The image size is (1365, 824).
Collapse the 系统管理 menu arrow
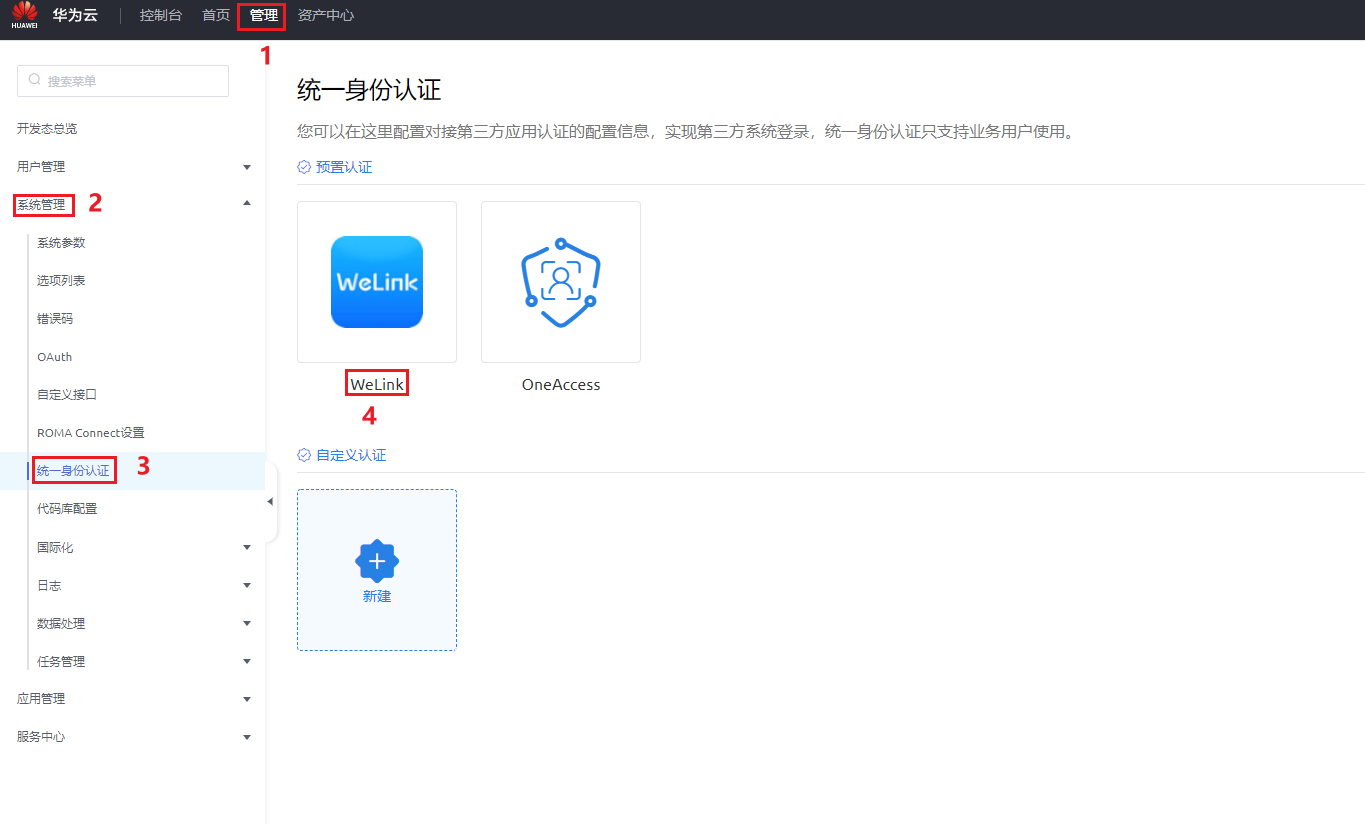247,203
